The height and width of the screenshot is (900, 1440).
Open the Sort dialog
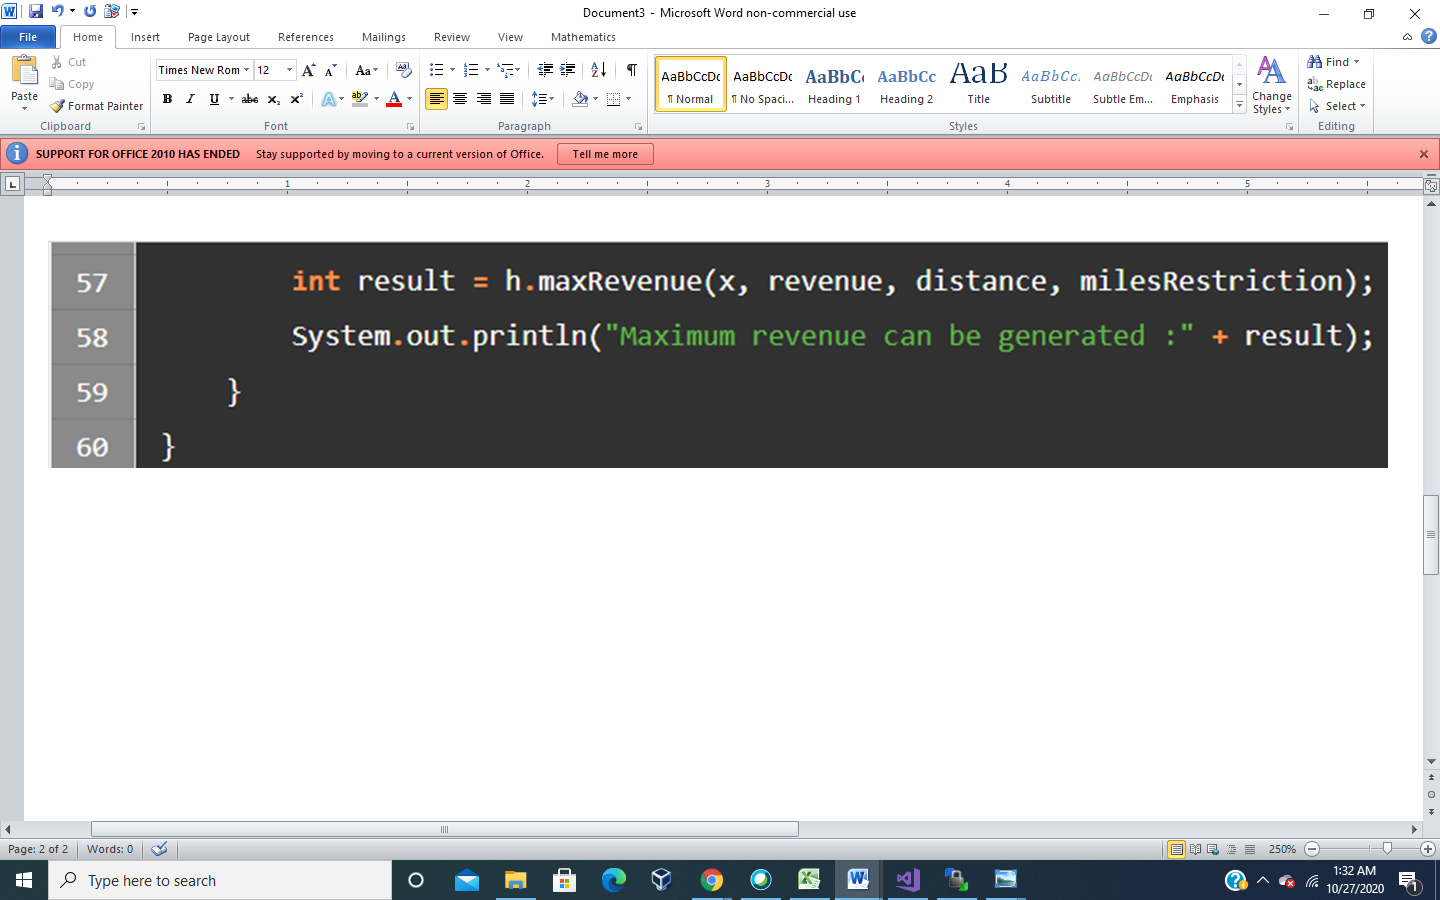pos(597,70)
